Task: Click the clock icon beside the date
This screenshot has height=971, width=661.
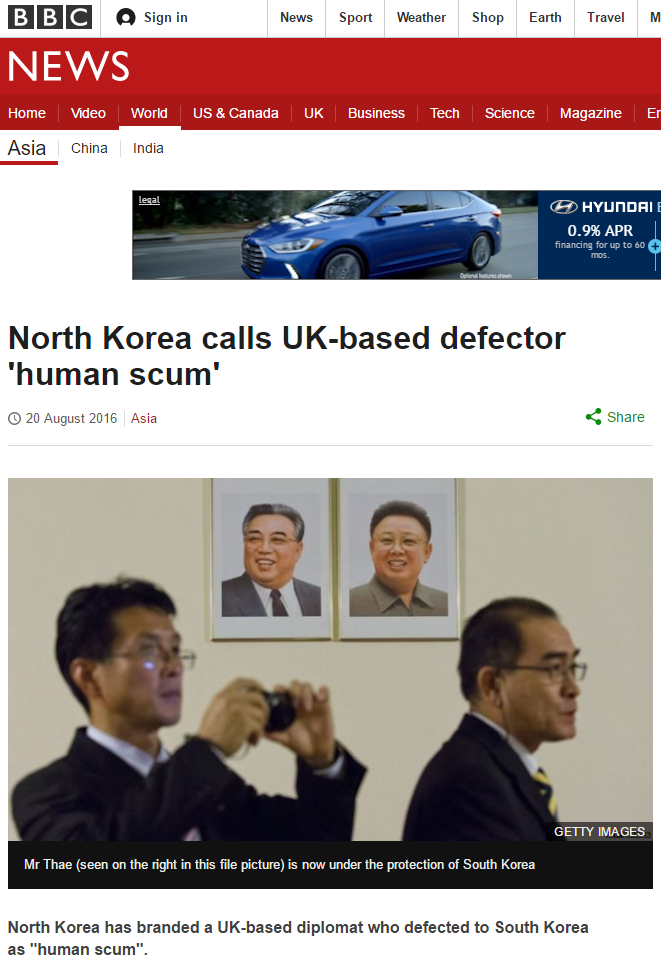Action: (x=14, y=419)
